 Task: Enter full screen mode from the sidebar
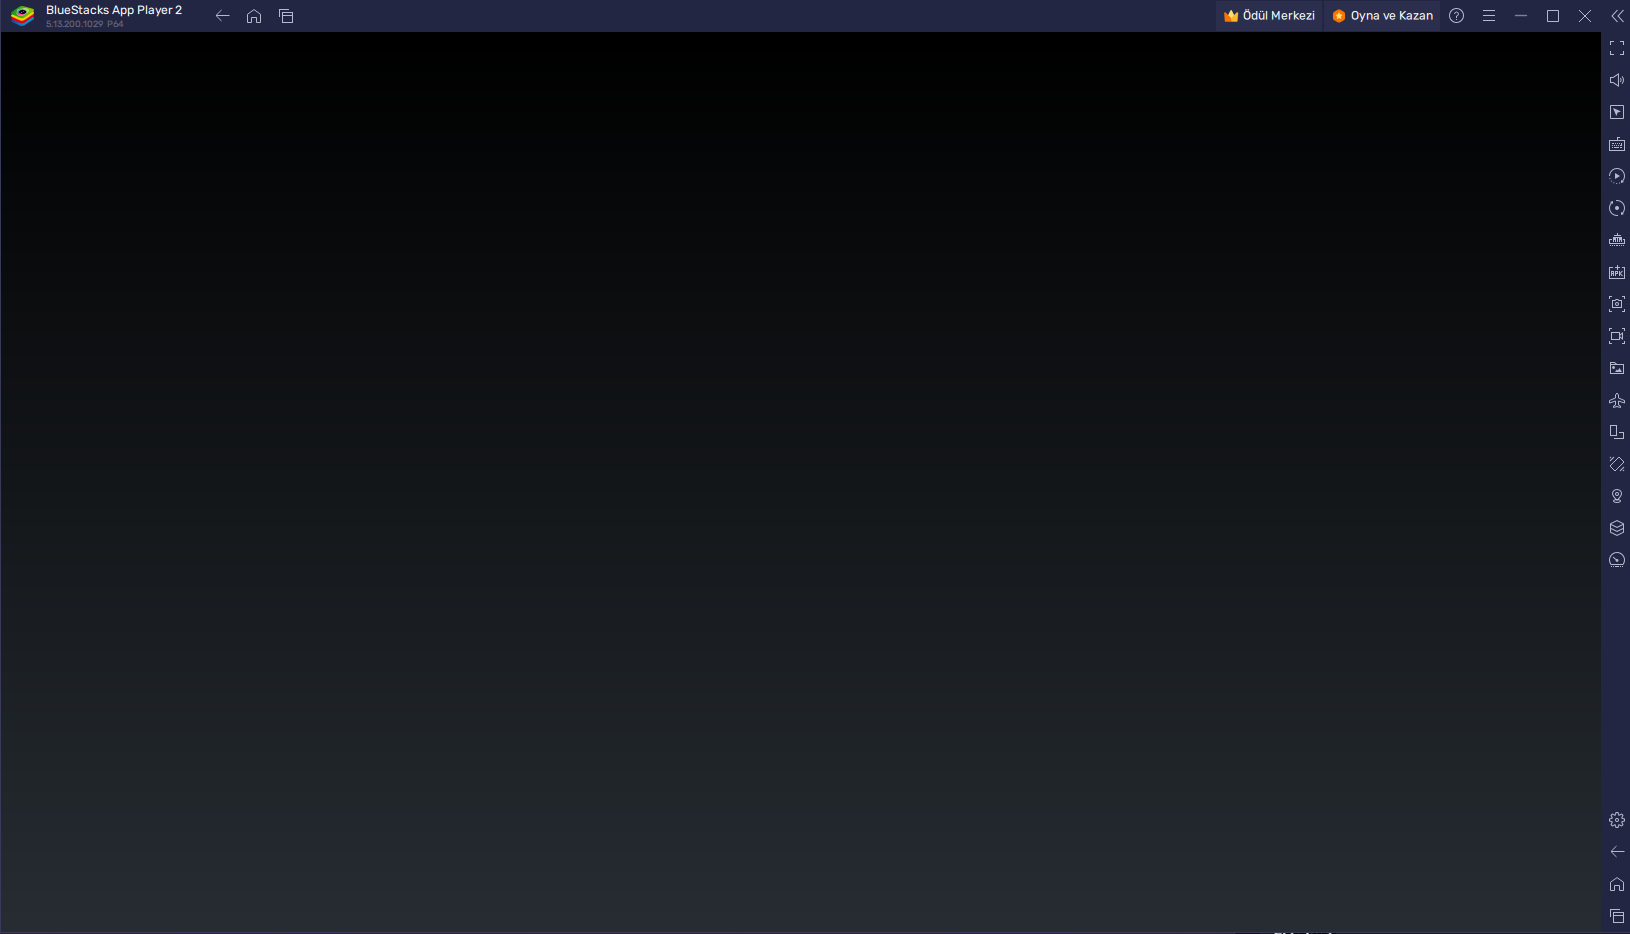pyautogui.click(x=1617, y=48)
